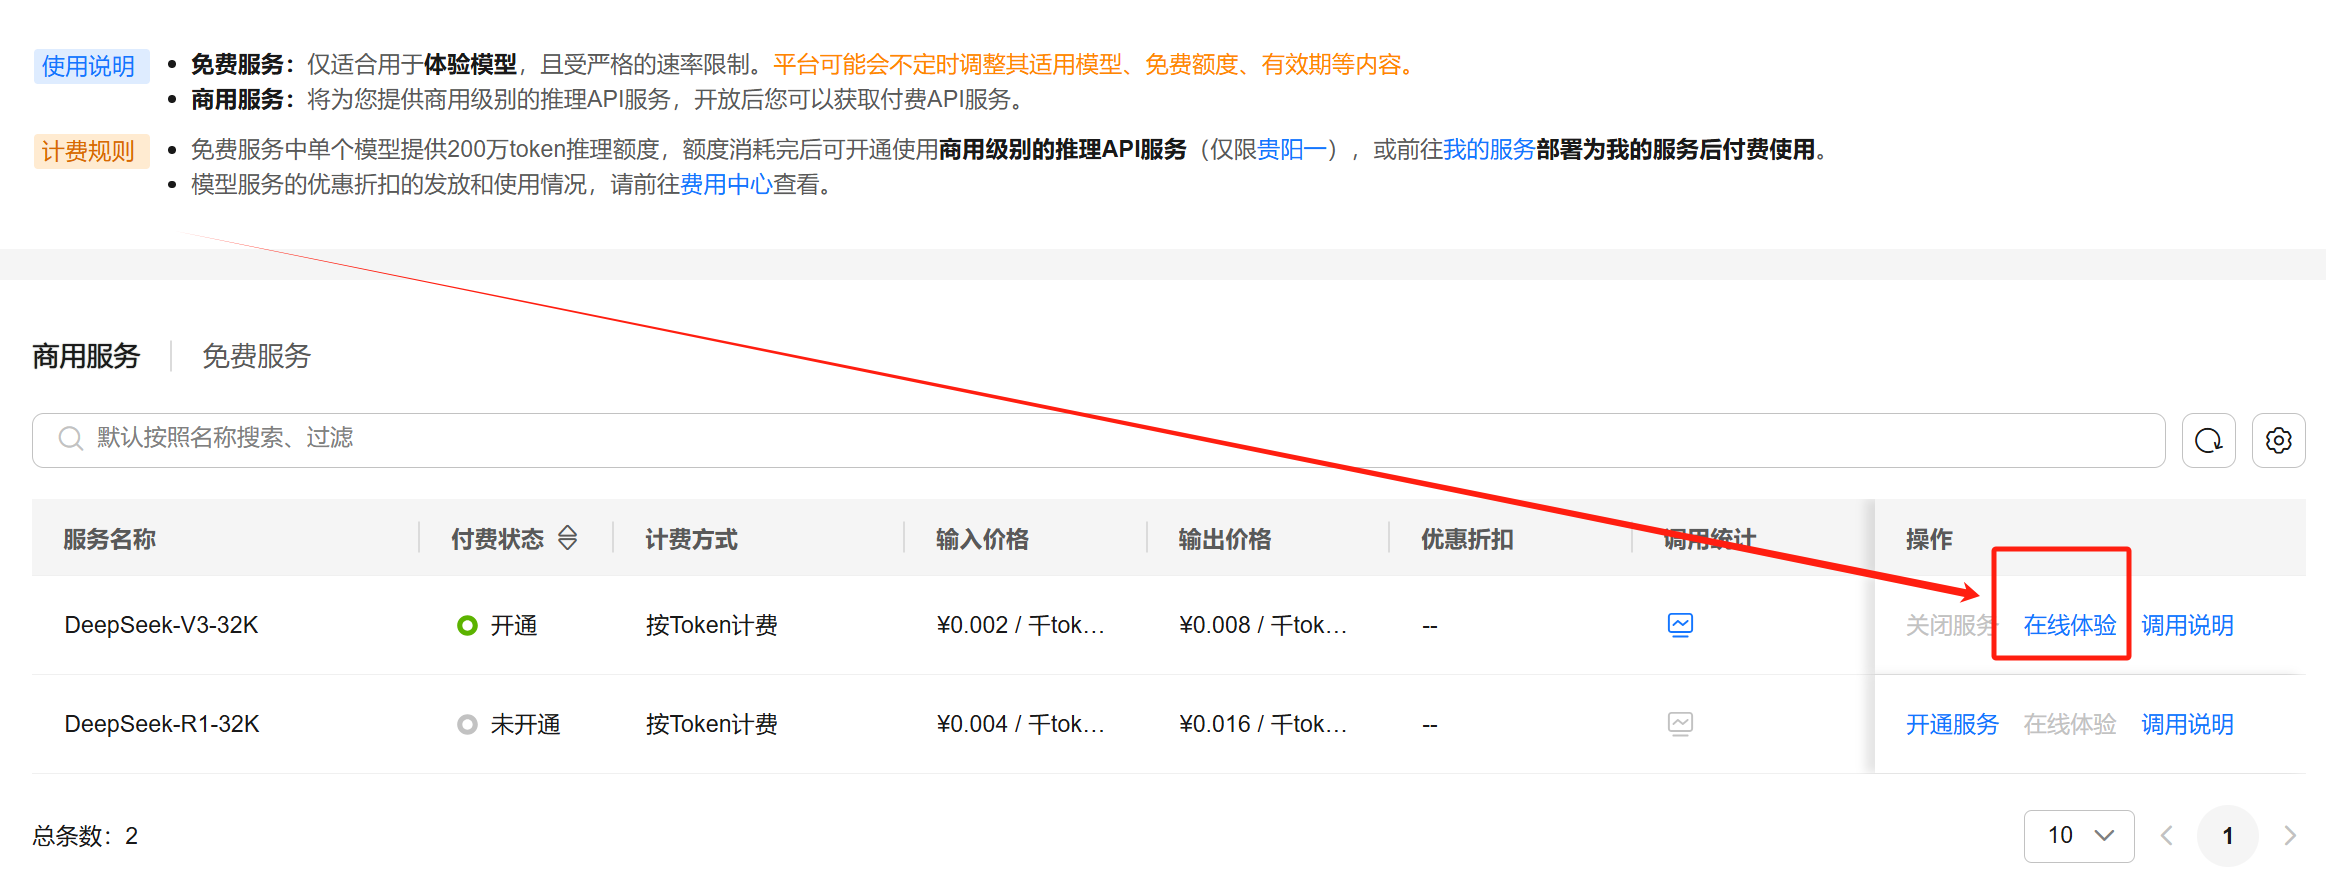Select page number 1
Image resolution: width=2326 pixels, height=876 pixels.
(x=2228, y=836)
